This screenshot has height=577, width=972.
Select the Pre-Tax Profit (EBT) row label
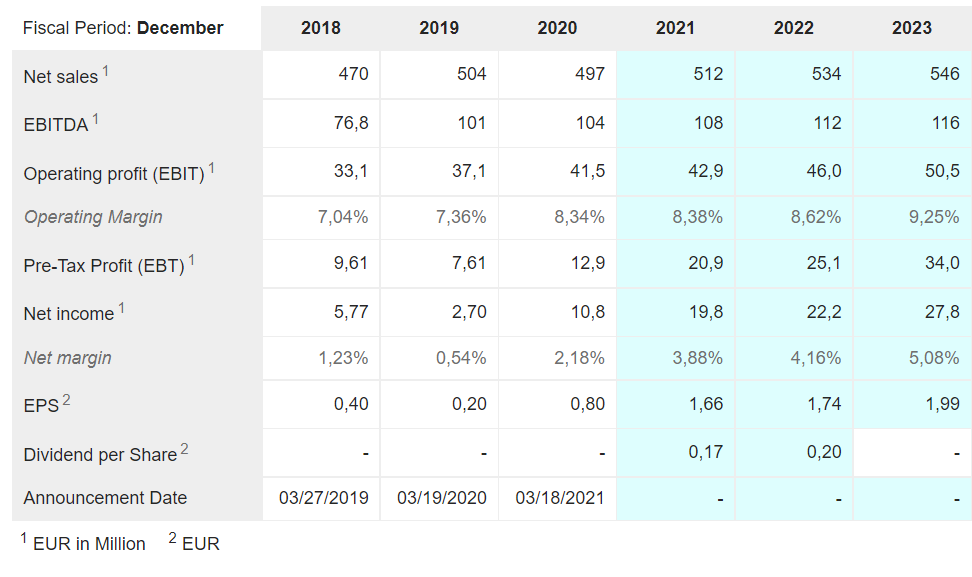point(104,266)
